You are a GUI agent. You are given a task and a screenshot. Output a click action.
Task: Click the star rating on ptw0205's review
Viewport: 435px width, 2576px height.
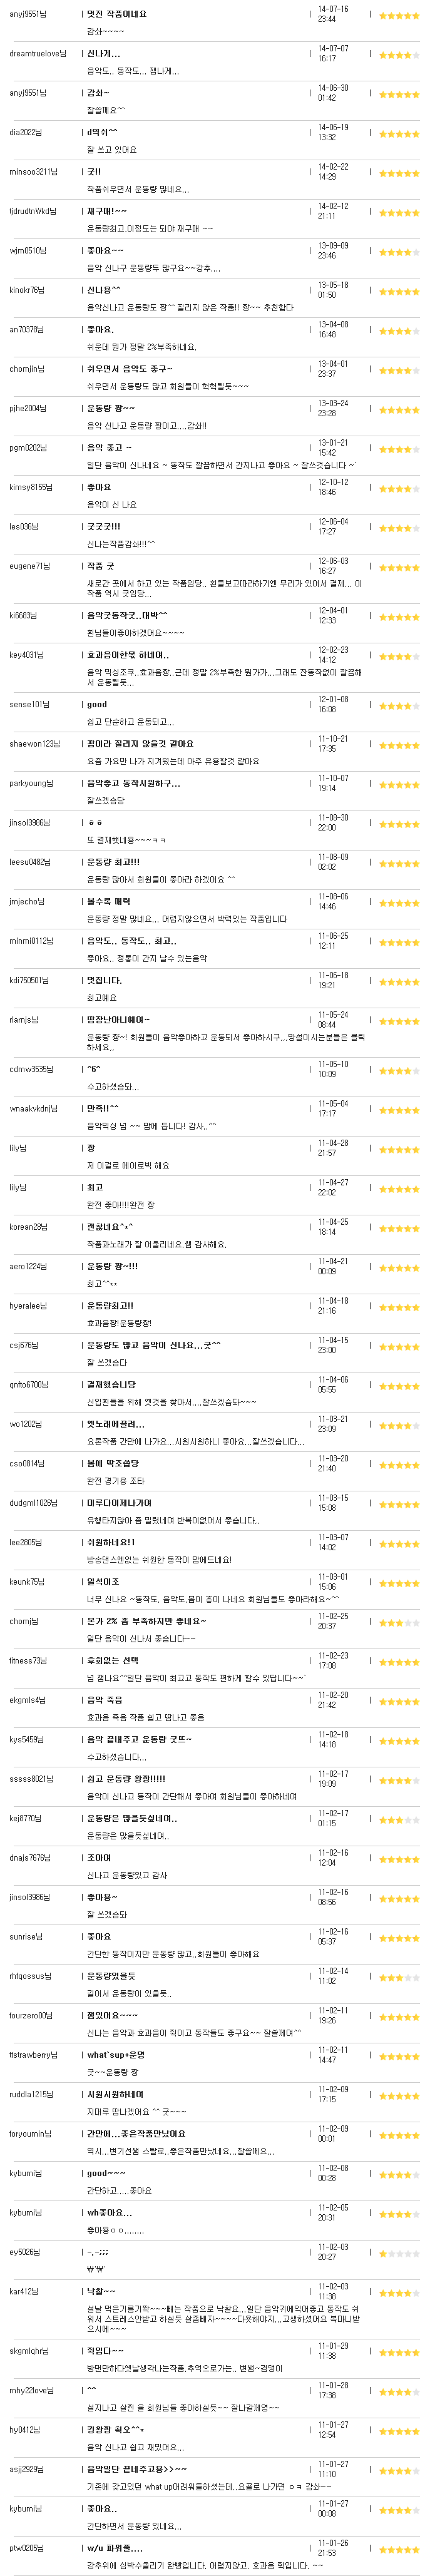pyautogui.click(x=399, y=2549)
